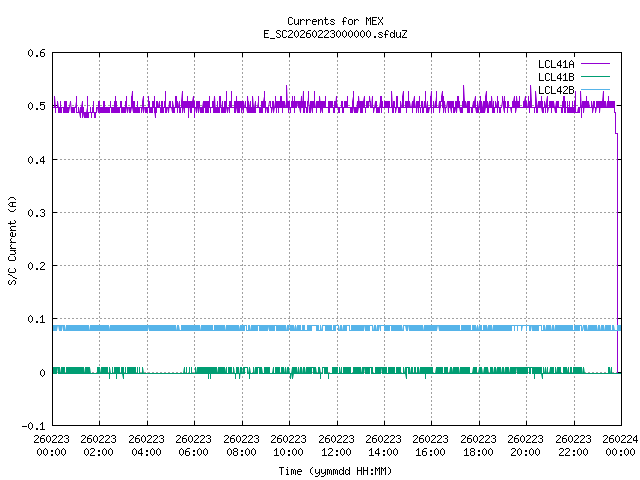Click the chart title 'Currents for MEX'

coord(334,21)
